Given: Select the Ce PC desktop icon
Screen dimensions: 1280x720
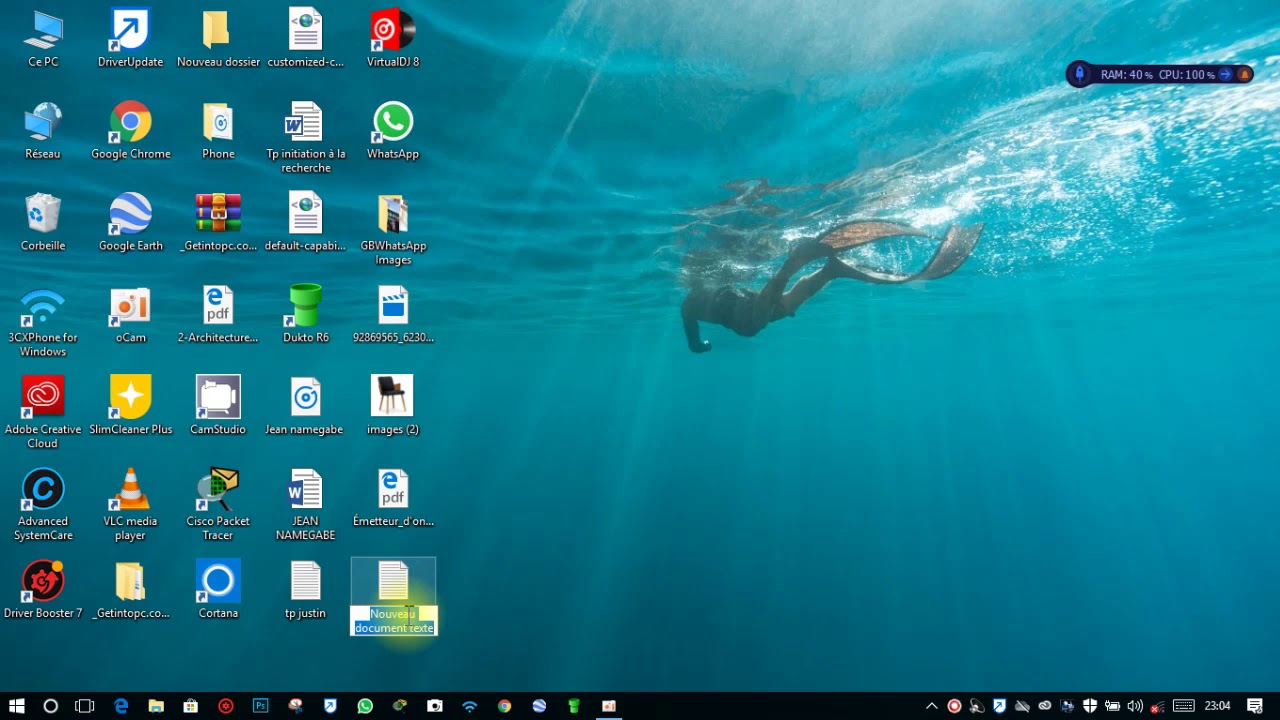Looking at the screenshot, I should coord(43,39).
